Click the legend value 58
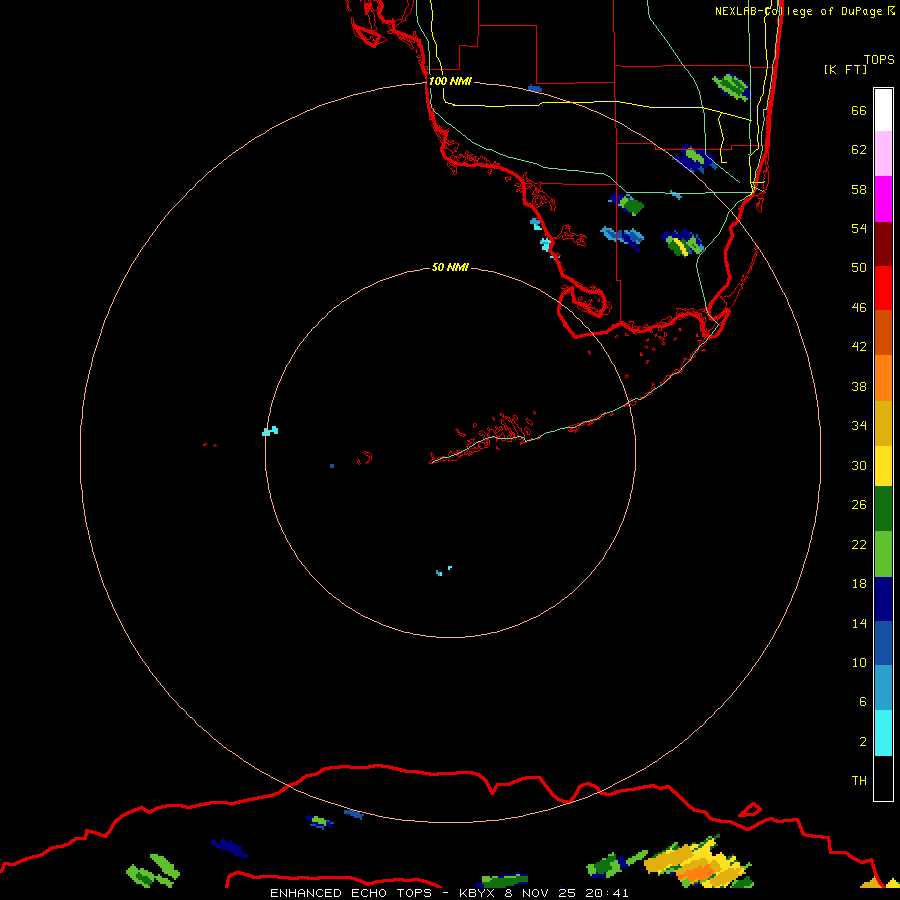The image size is (900, 900). click(x=859, y=189)
